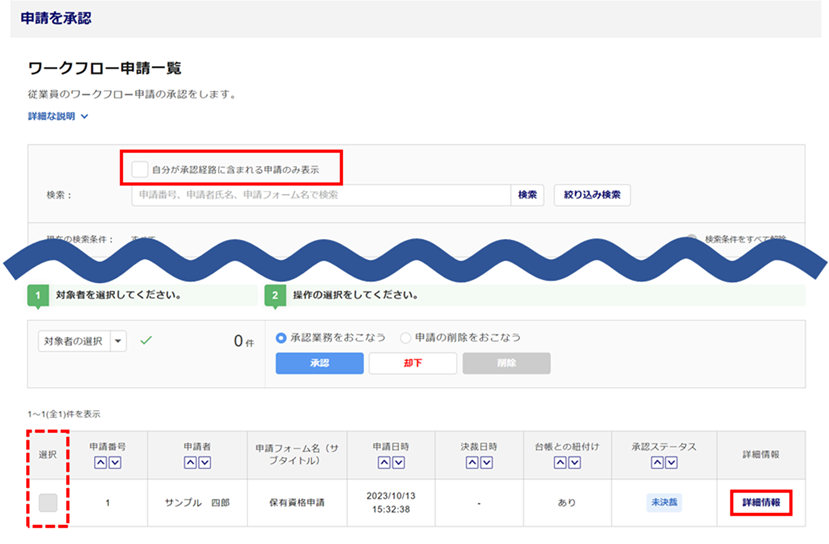Expand the 詳細な説明 section

coord(58,117)
